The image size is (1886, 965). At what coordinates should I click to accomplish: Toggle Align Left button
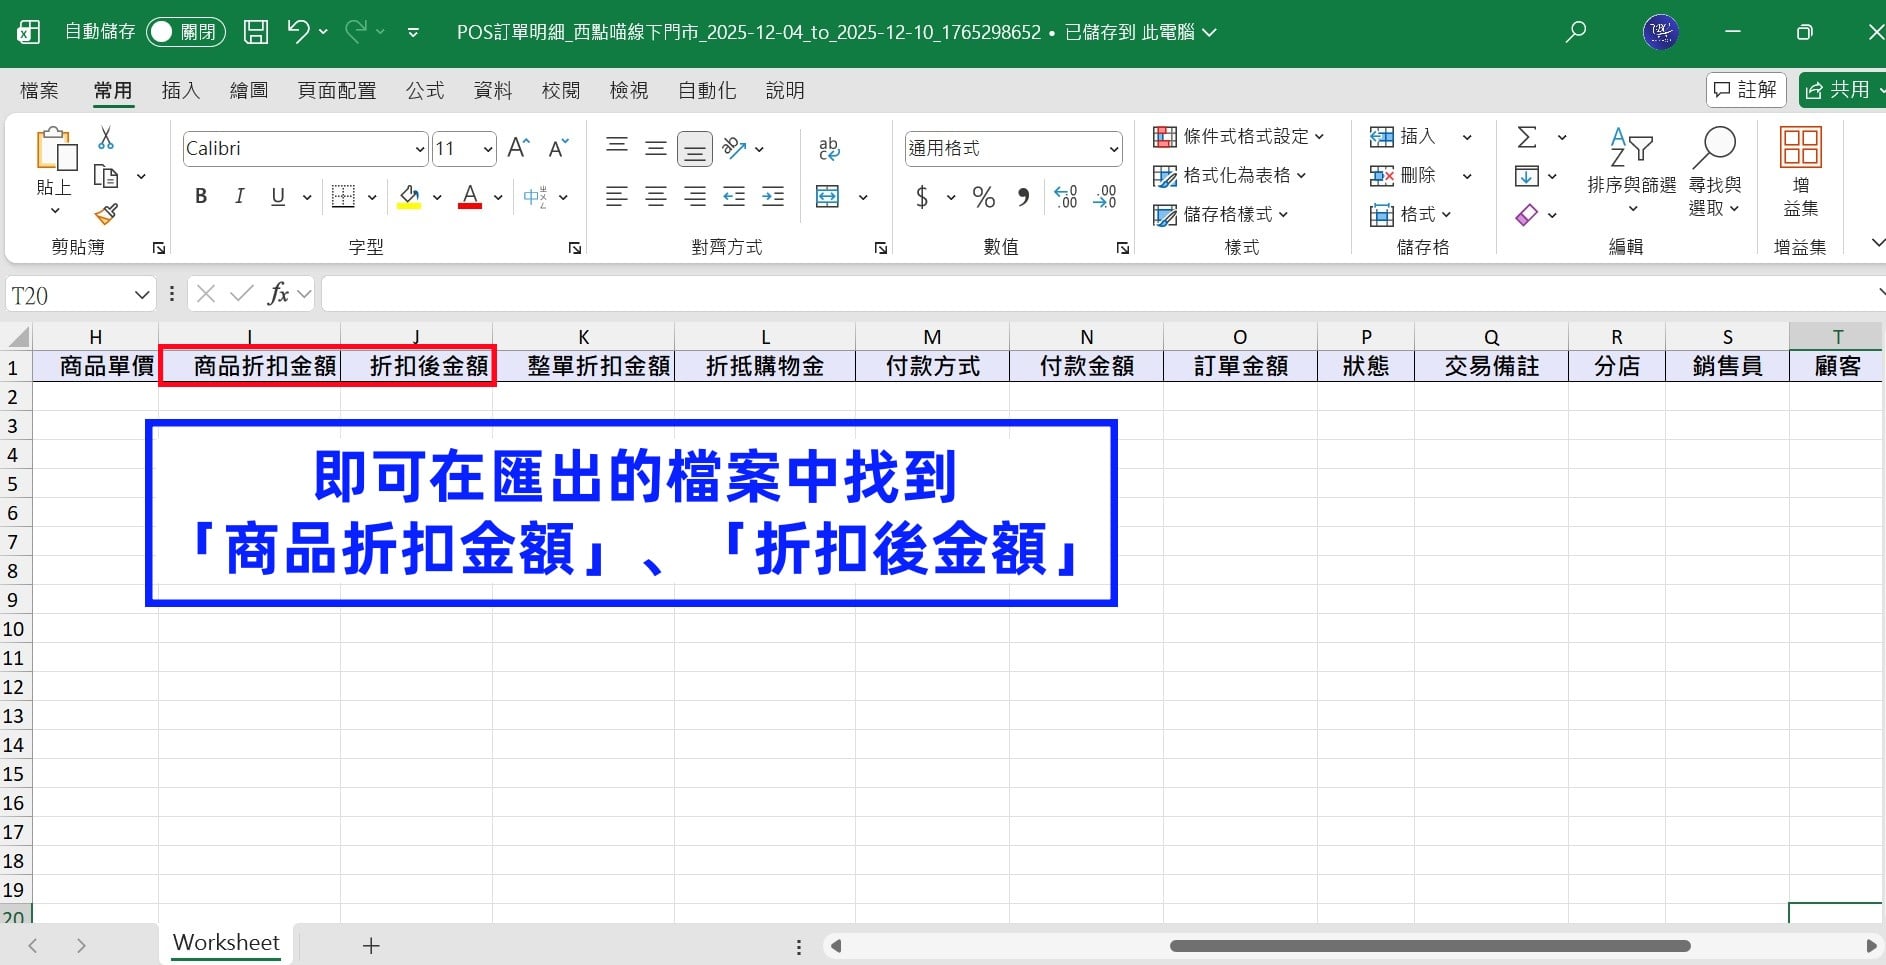click(x=617, y=196)
